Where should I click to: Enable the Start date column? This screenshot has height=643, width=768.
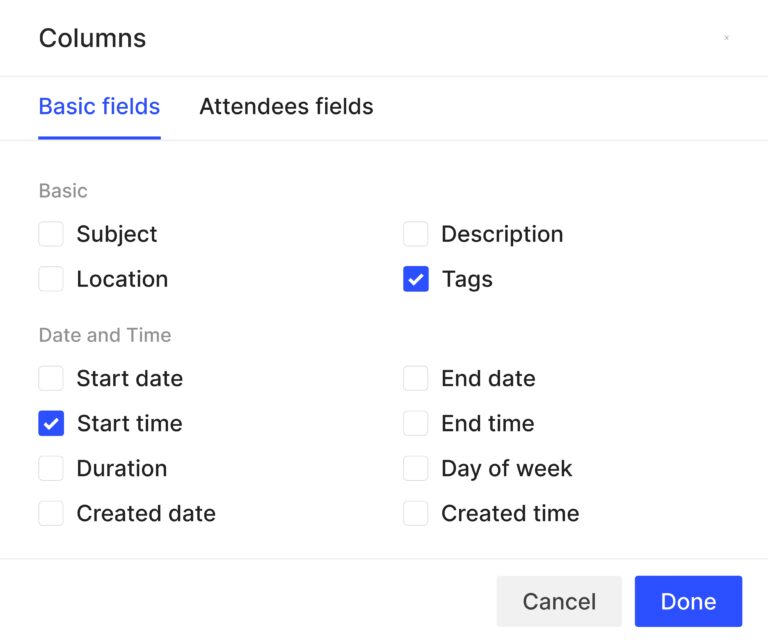pyautogui.click(x=51, y=379)
